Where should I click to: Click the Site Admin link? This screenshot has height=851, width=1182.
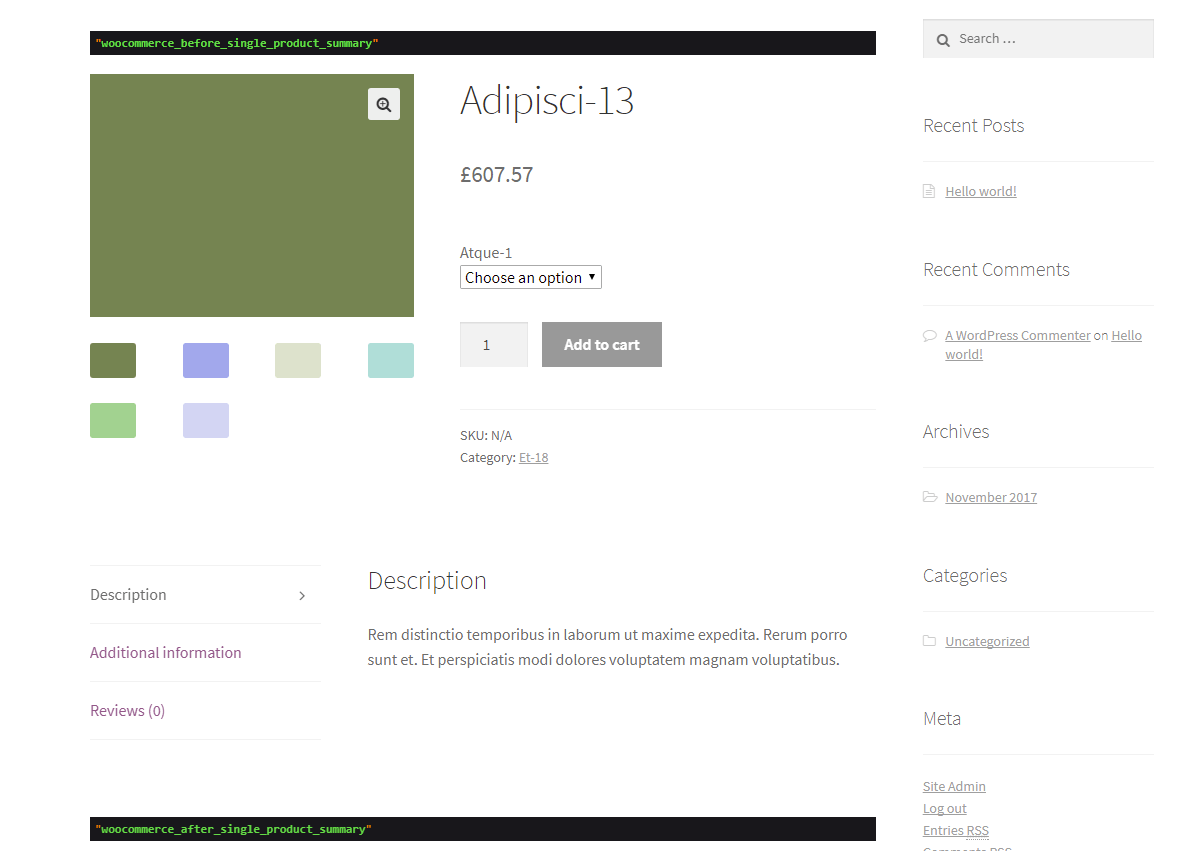pos(954,786)
